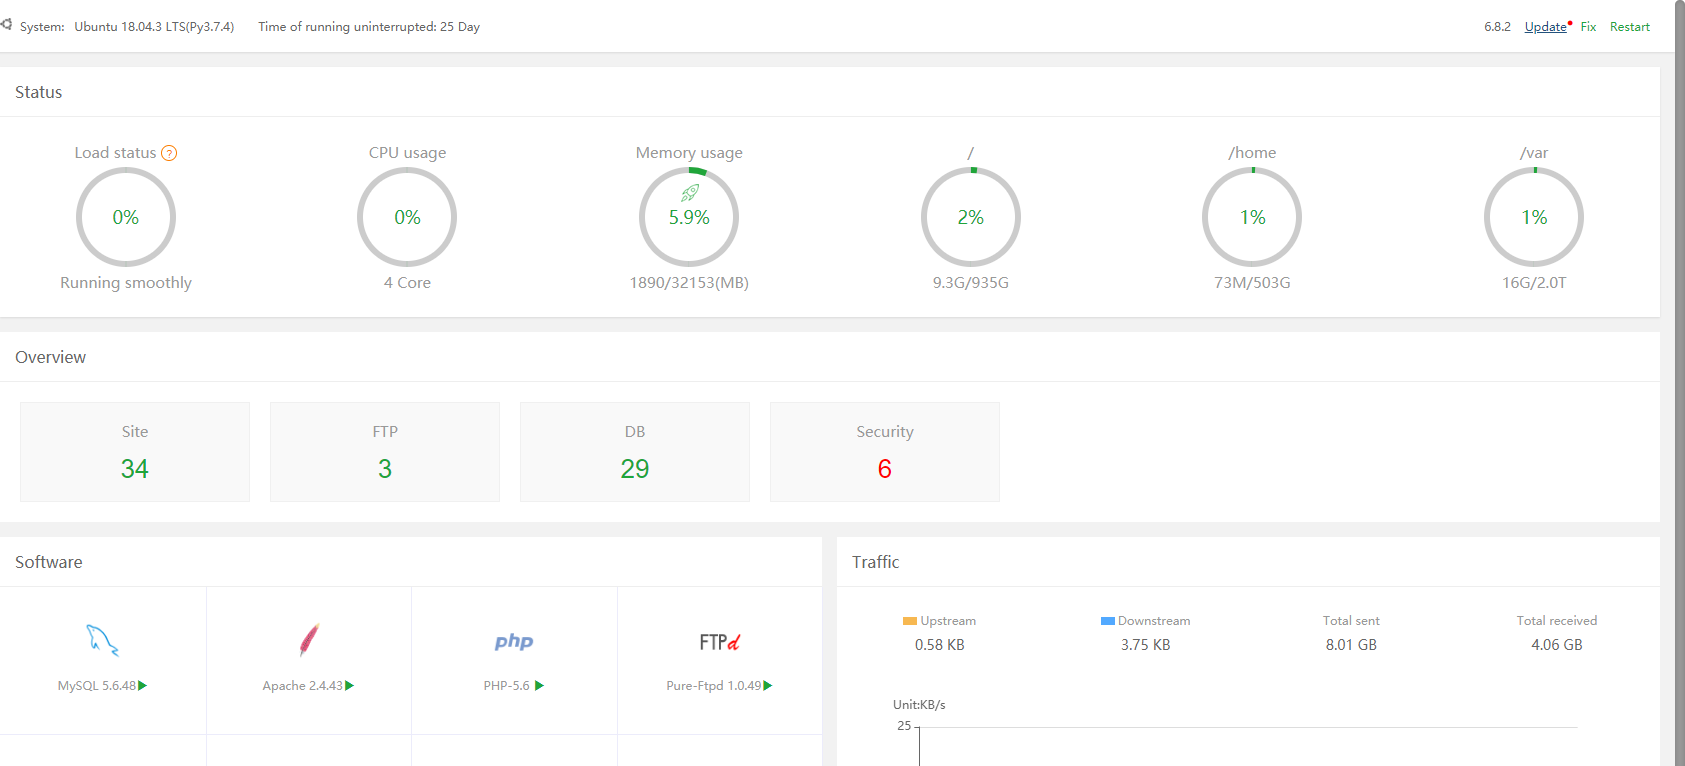1685x766 pixels.
Task: Click the CPU usage gauge circle
Action: click(407, 217)
